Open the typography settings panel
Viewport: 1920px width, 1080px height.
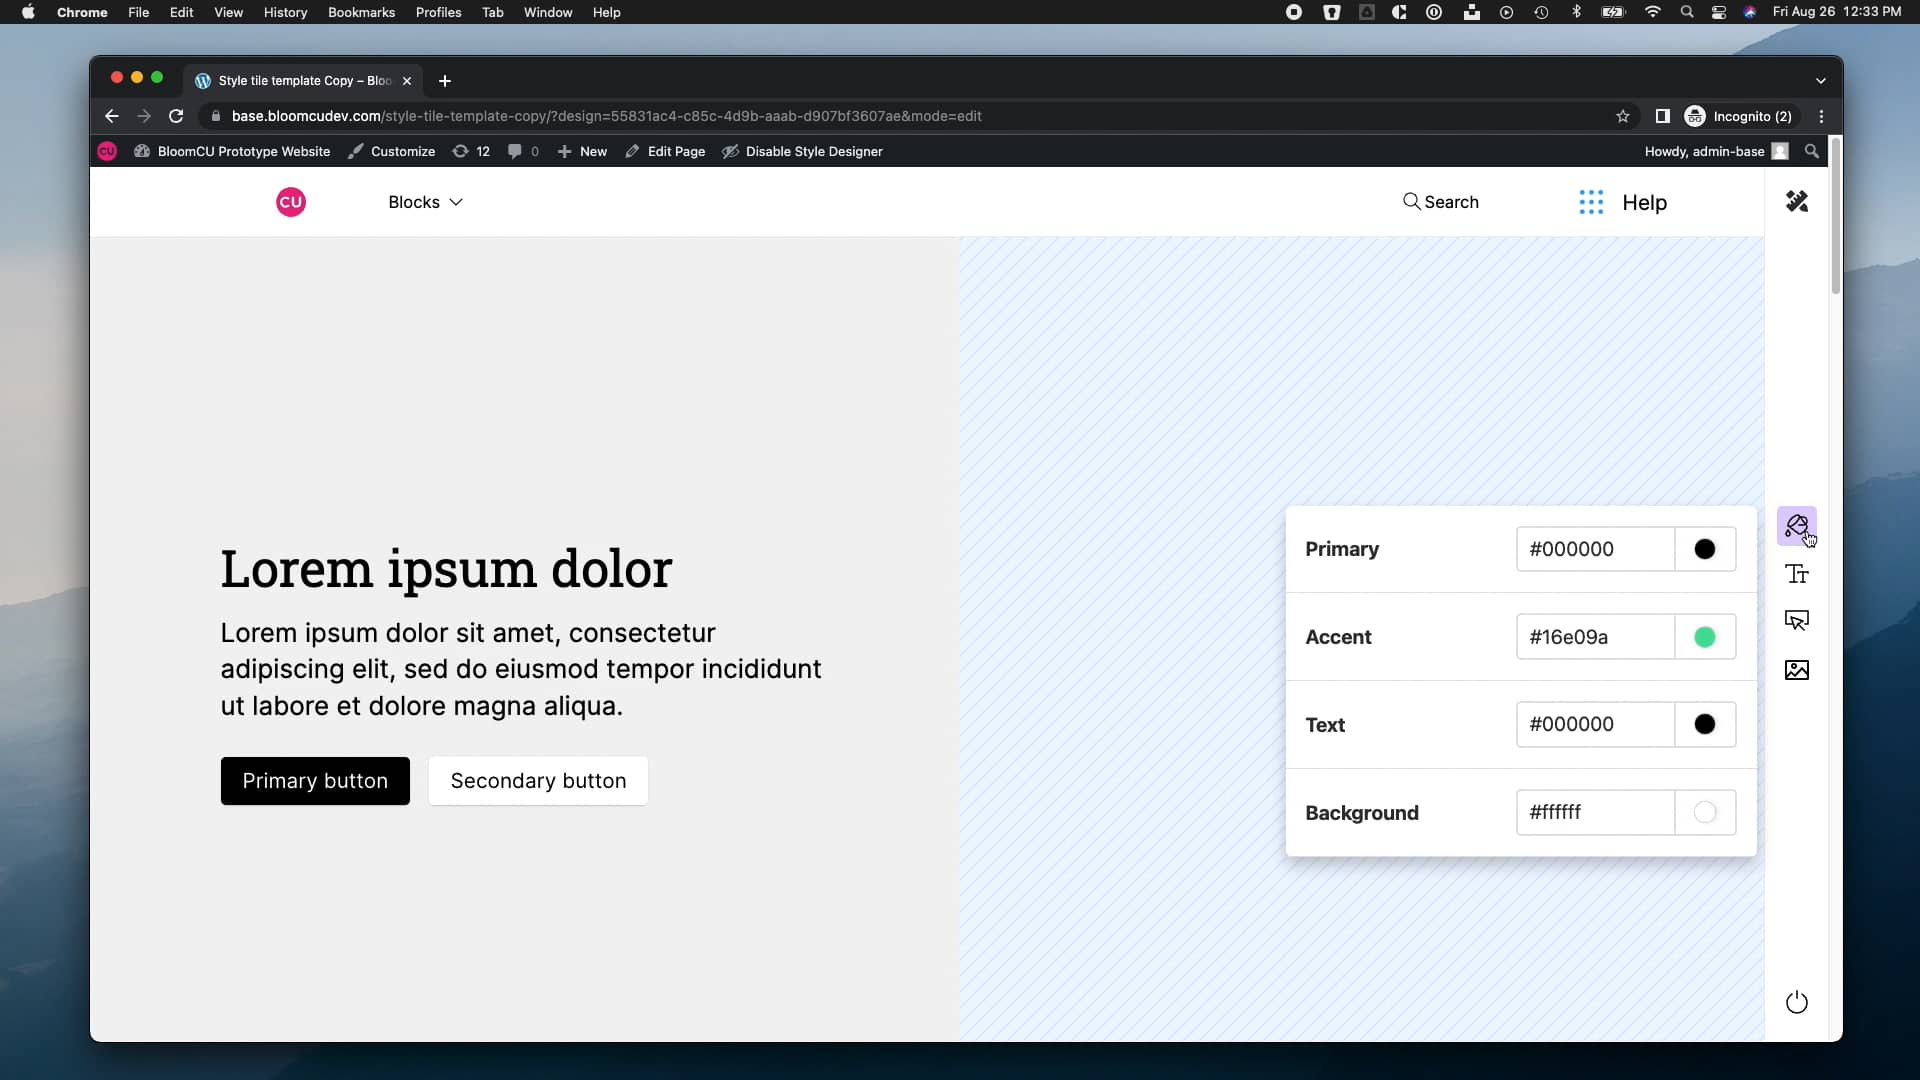coord(1797,574)
